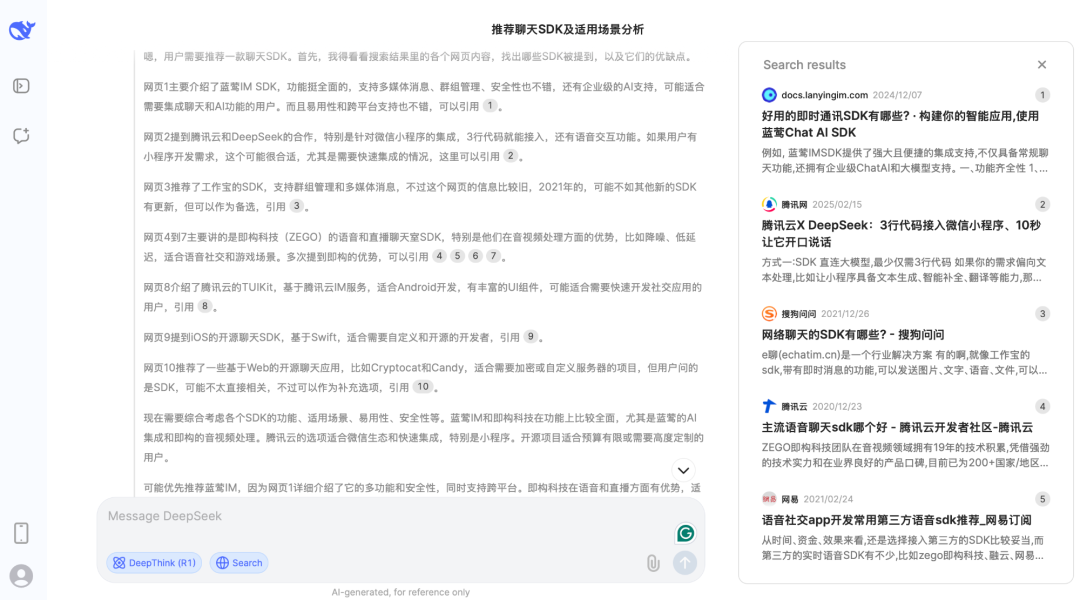Screen dimensions: 1080x600
Task: Toggle the Search web option
Action: click(x=239, y=563)
